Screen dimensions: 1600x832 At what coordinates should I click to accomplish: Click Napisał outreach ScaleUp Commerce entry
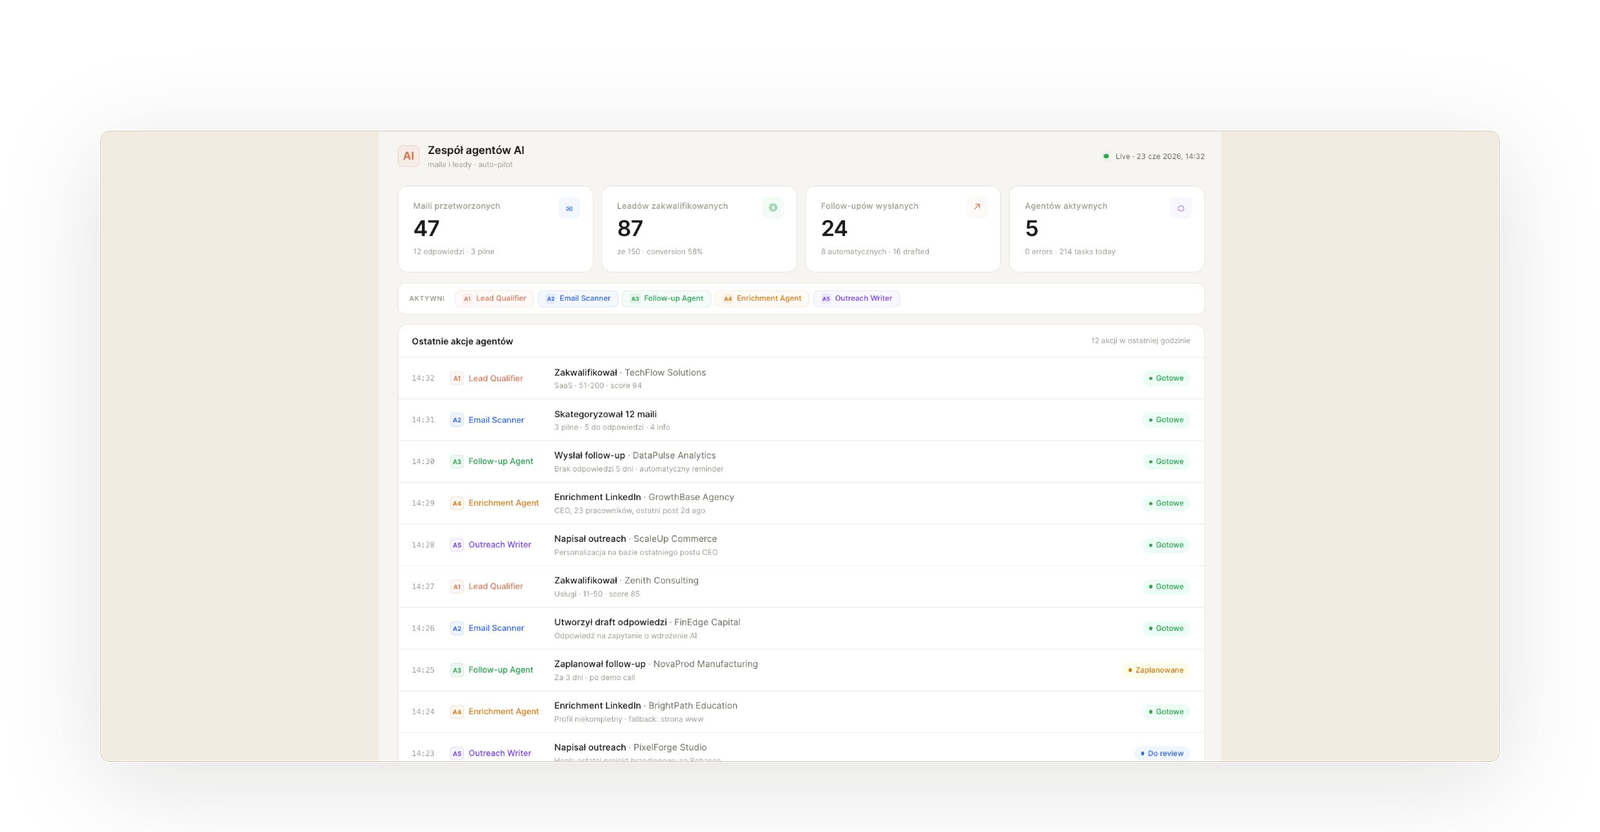pyautogui.click(x=635, y=539)
